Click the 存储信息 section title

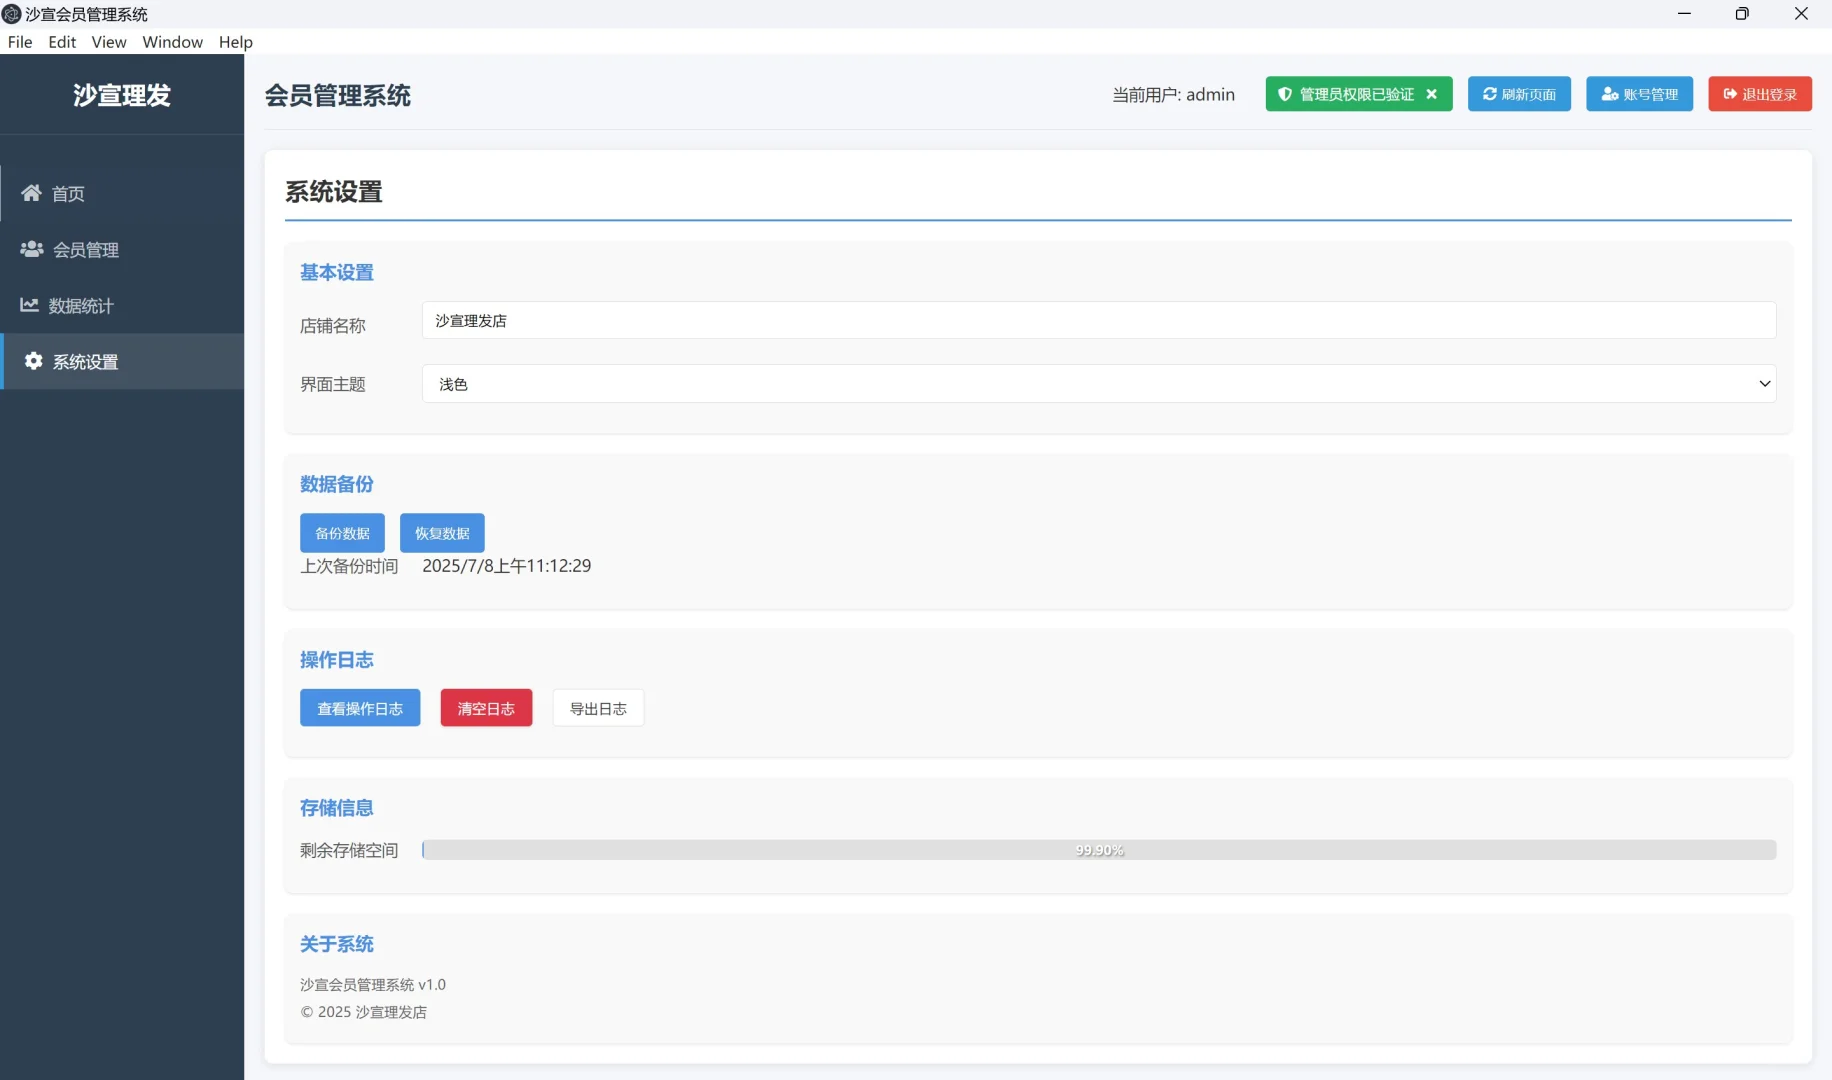(337, 808)
